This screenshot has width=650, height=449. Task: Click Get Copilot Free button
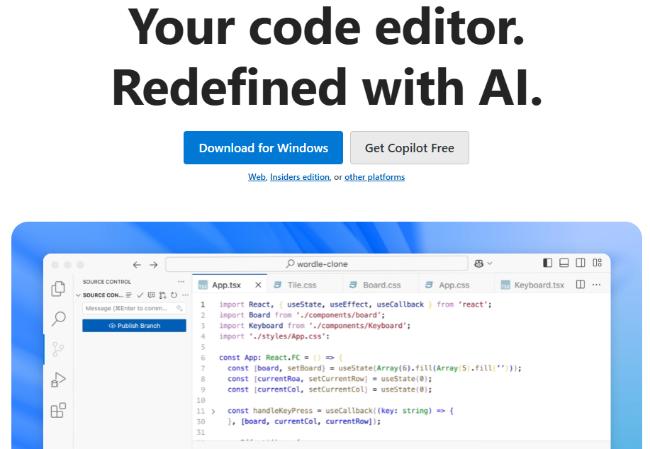[410, 148]
